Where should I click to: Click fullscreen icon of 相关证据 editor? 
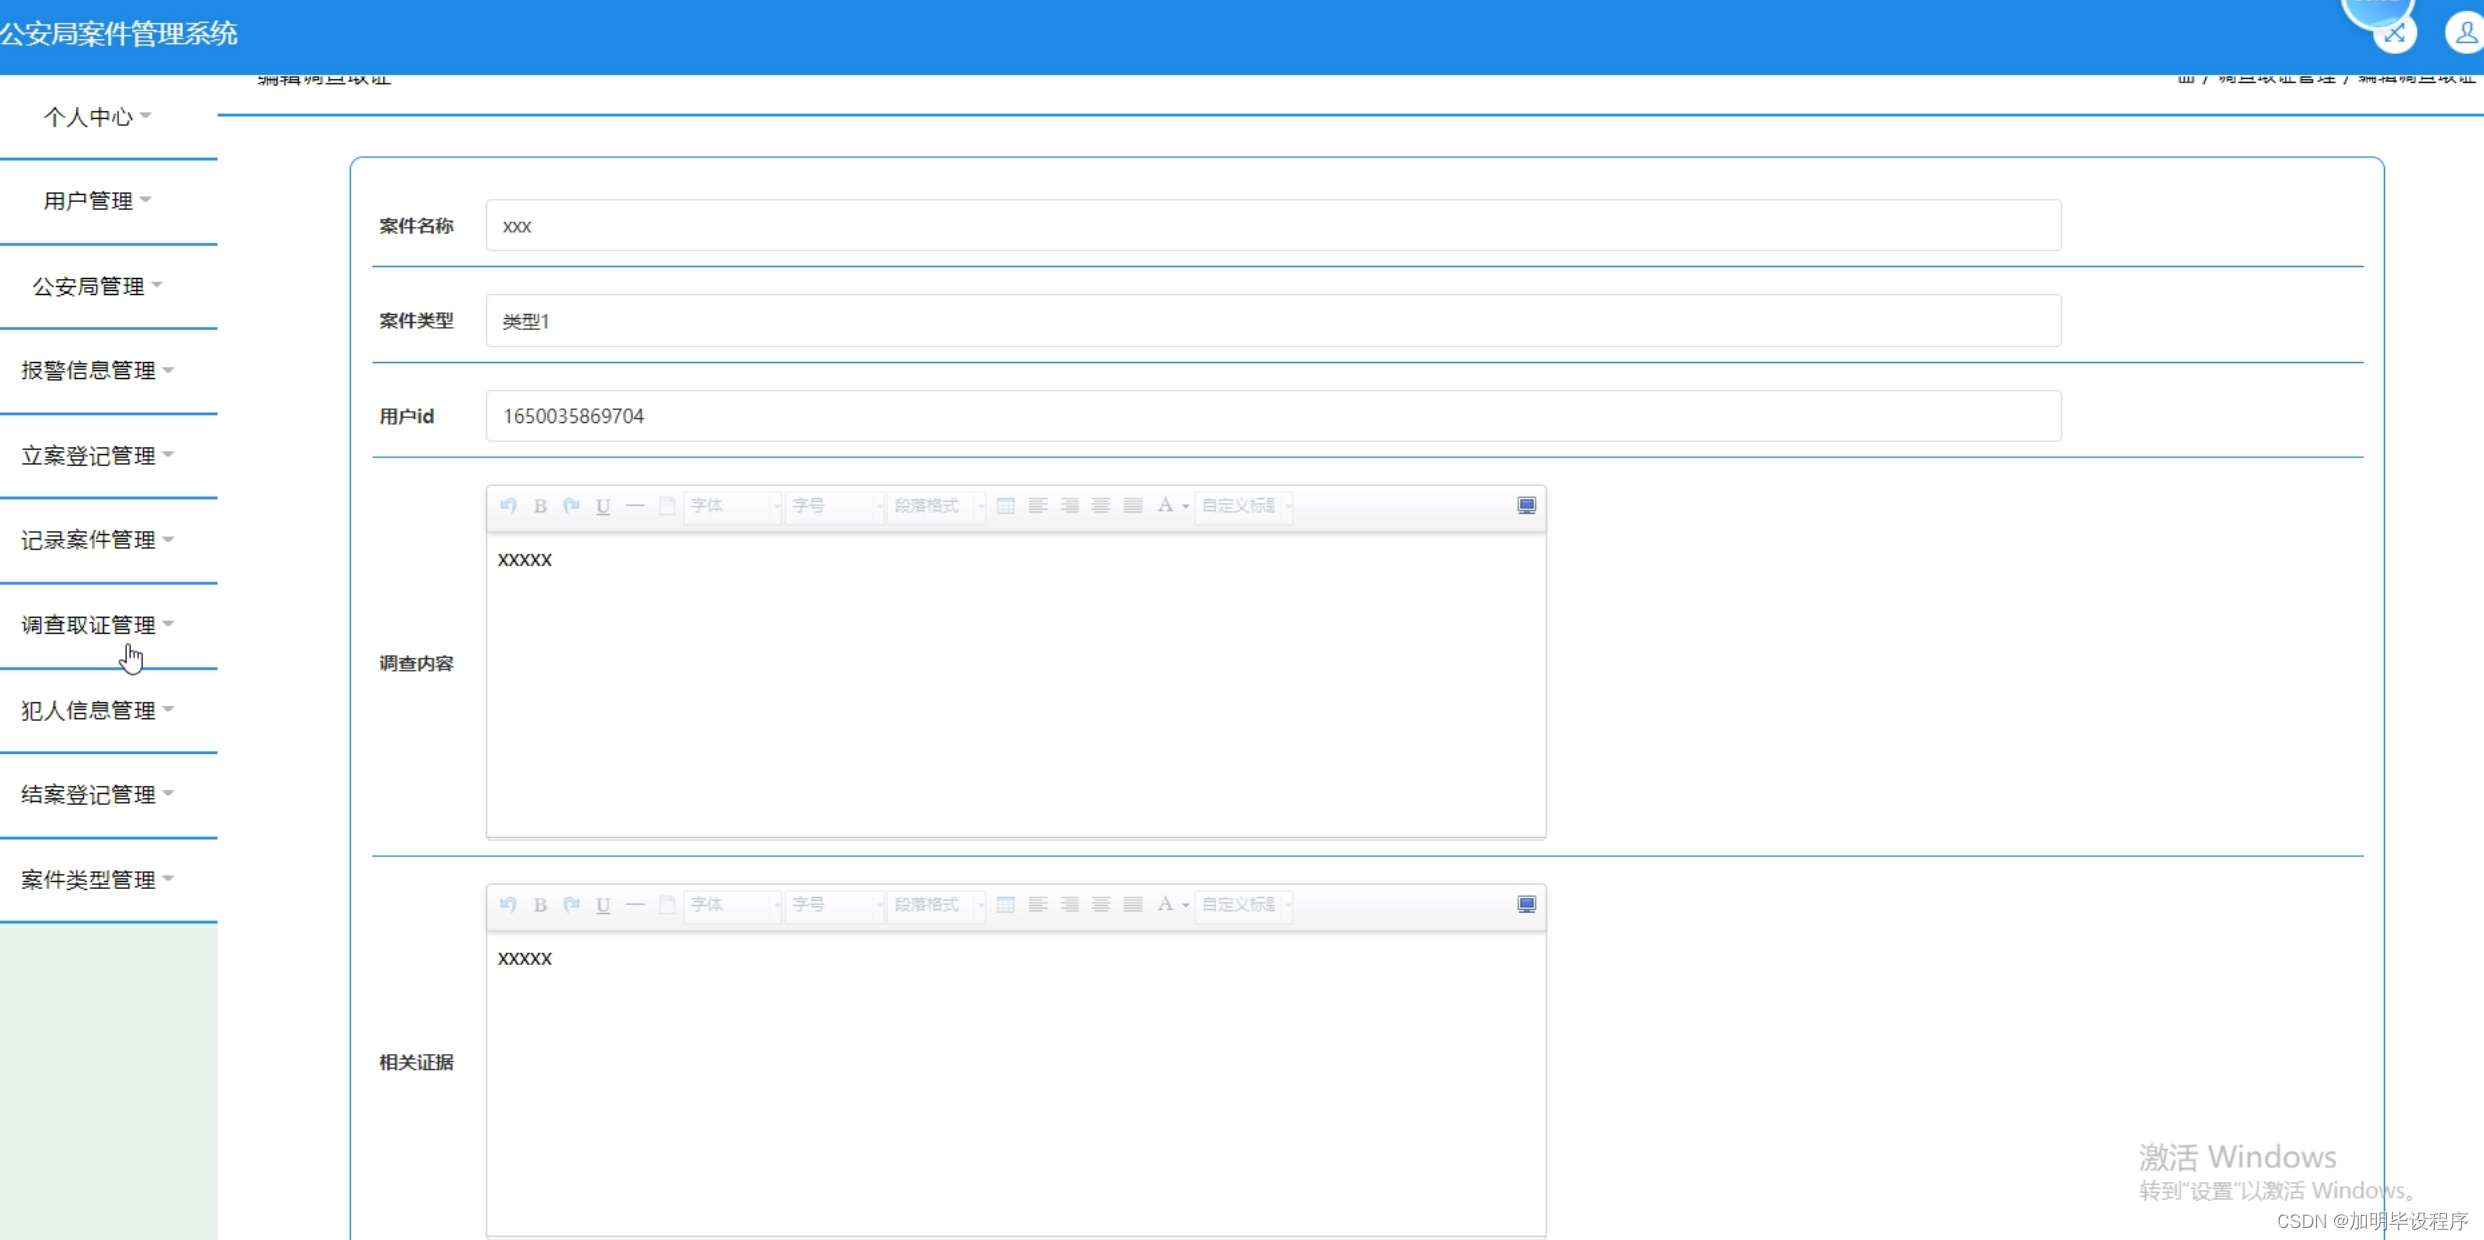click(x=1526, y=904)
